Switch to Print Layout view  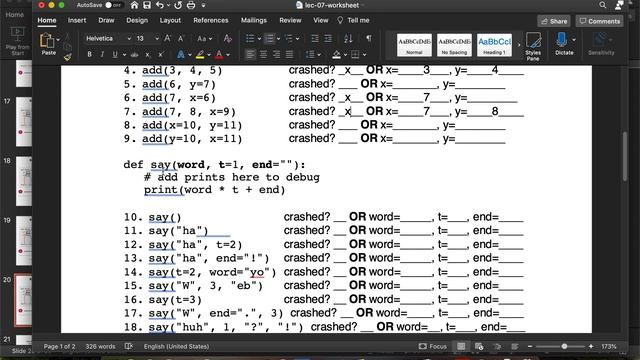461,346
